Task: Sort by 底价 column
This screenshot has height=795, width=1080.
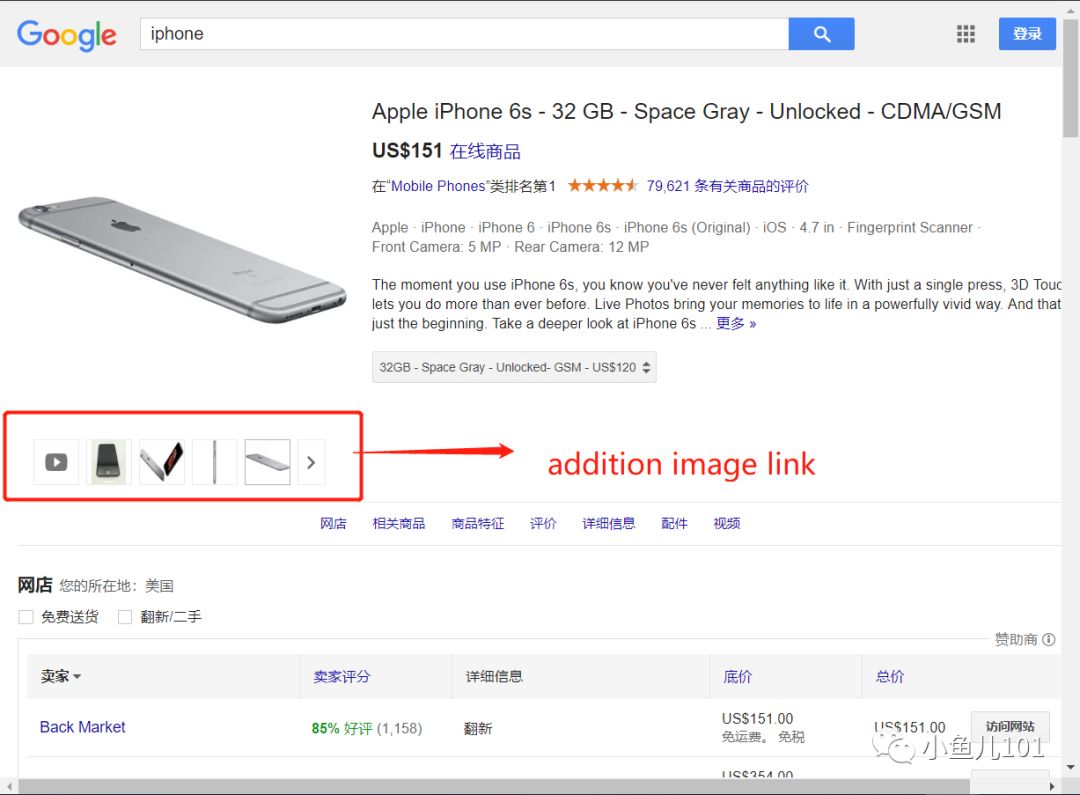Action: 738,677
